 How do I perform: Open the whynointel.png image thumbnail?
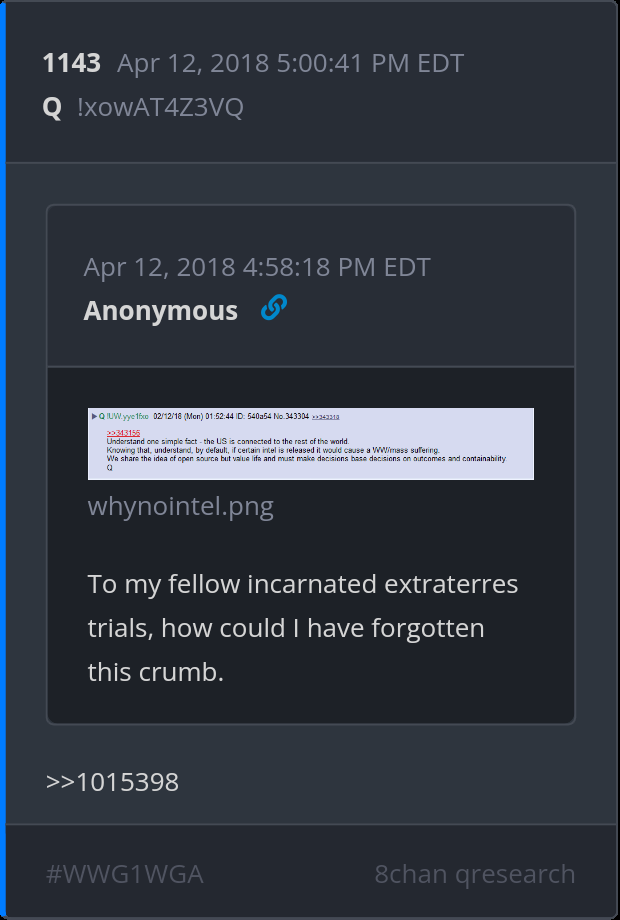(311, 444)
